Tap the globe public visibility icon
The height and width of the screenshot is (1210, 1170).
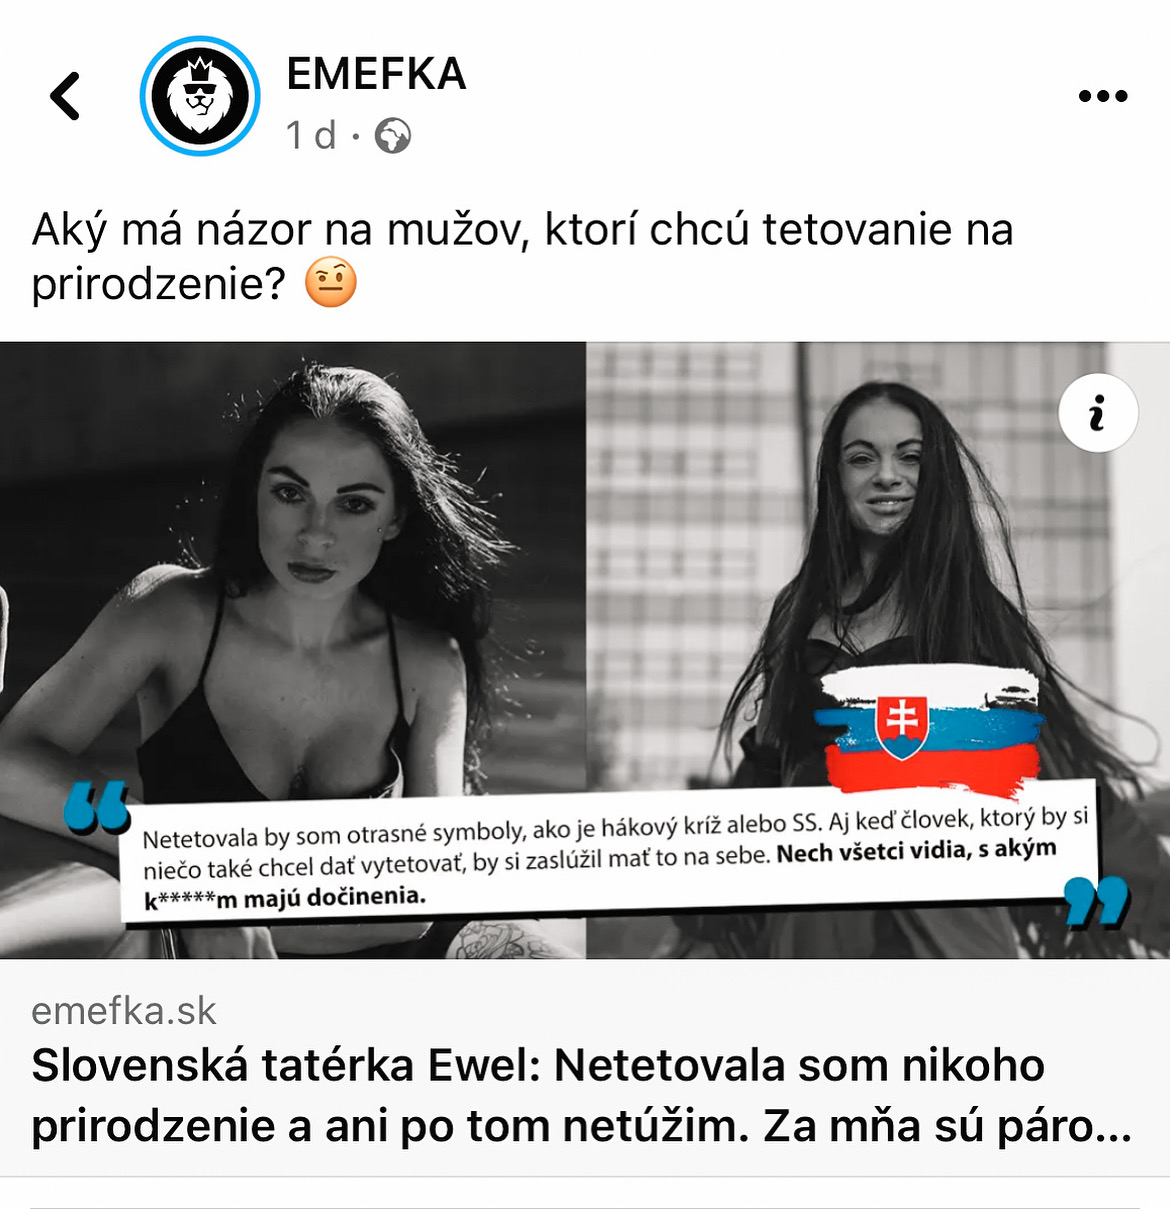393,135
